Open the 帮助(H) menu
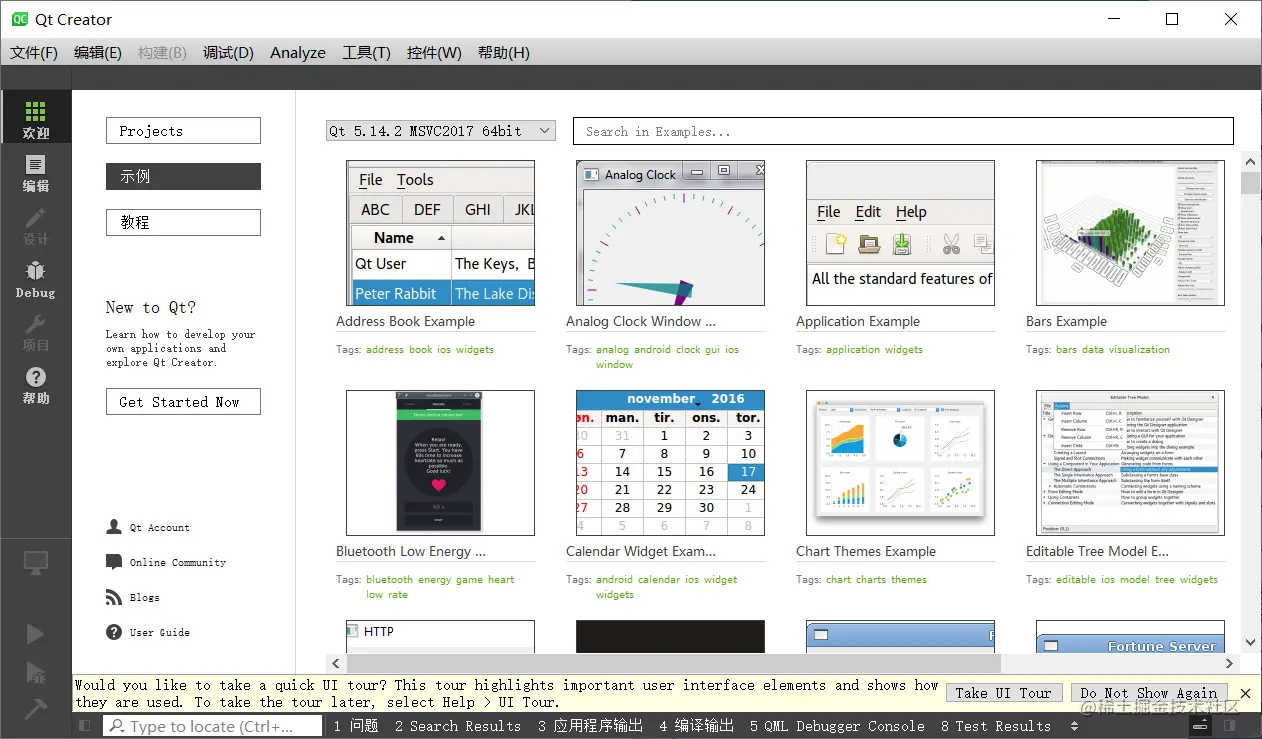 point(504,53)
